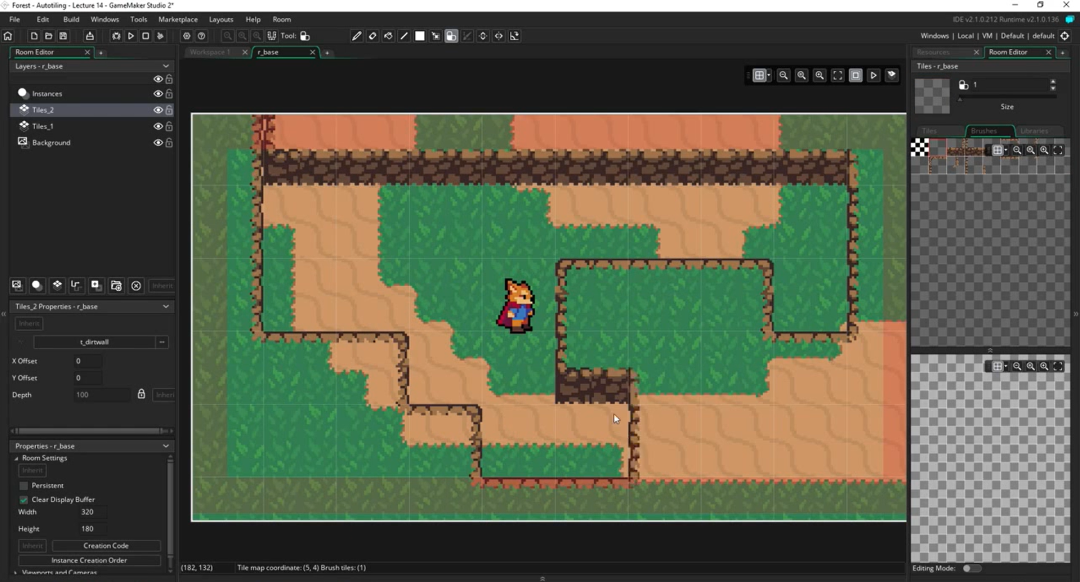Open room grid options dropdown arrow

click(x=769, y=76)
